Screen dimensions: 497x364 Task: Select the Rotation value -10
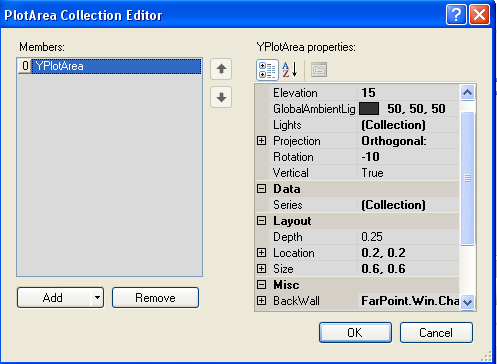(370, 157)
